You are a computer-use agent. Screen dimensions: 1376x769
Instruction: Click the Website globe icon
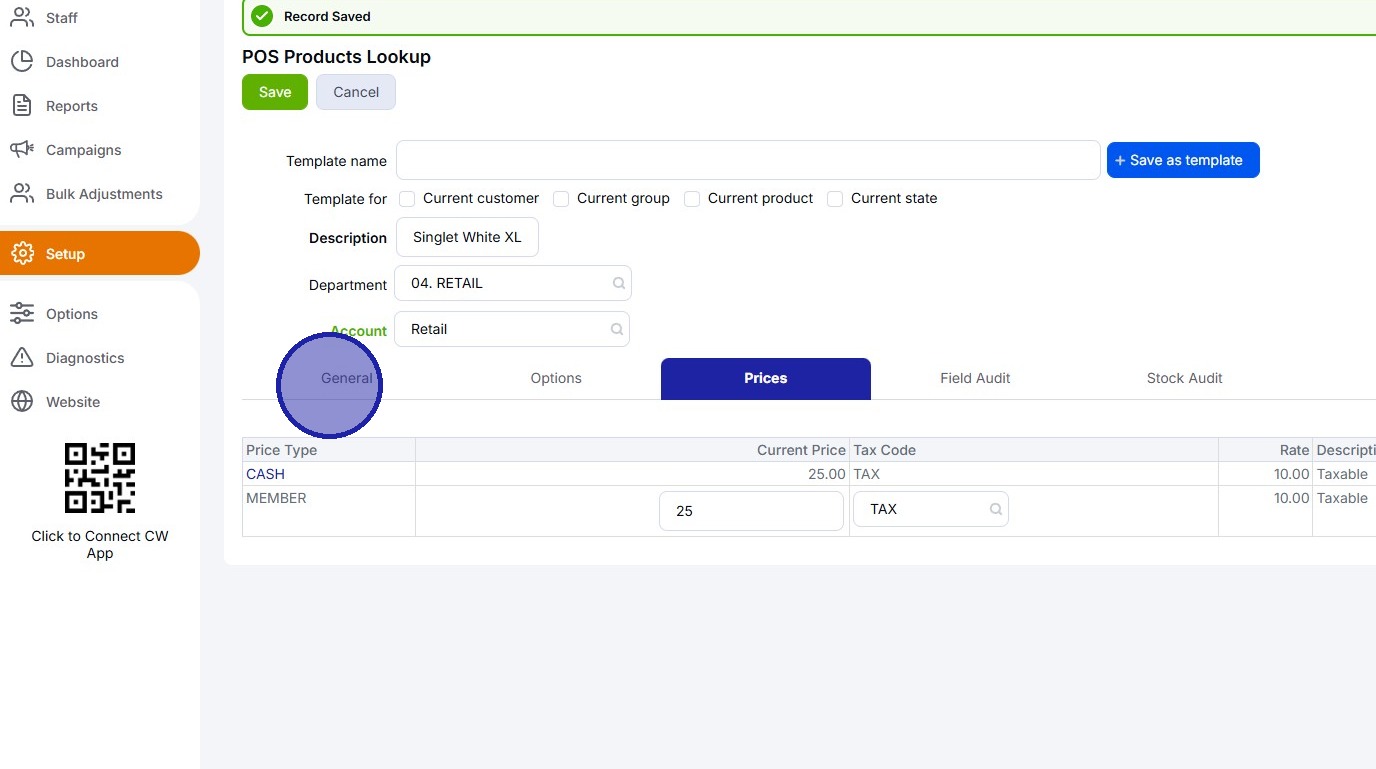pyautogui.click(x=22, y=401)
